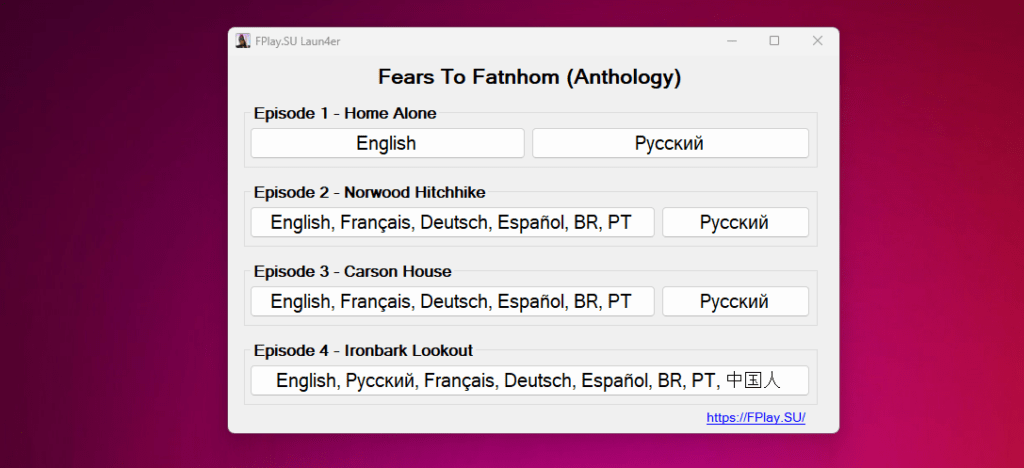This screenshot has width=1024, height=468.
Task: Click the "FPlay.SU Laun4er" window title text
Action: click(298, 41)
